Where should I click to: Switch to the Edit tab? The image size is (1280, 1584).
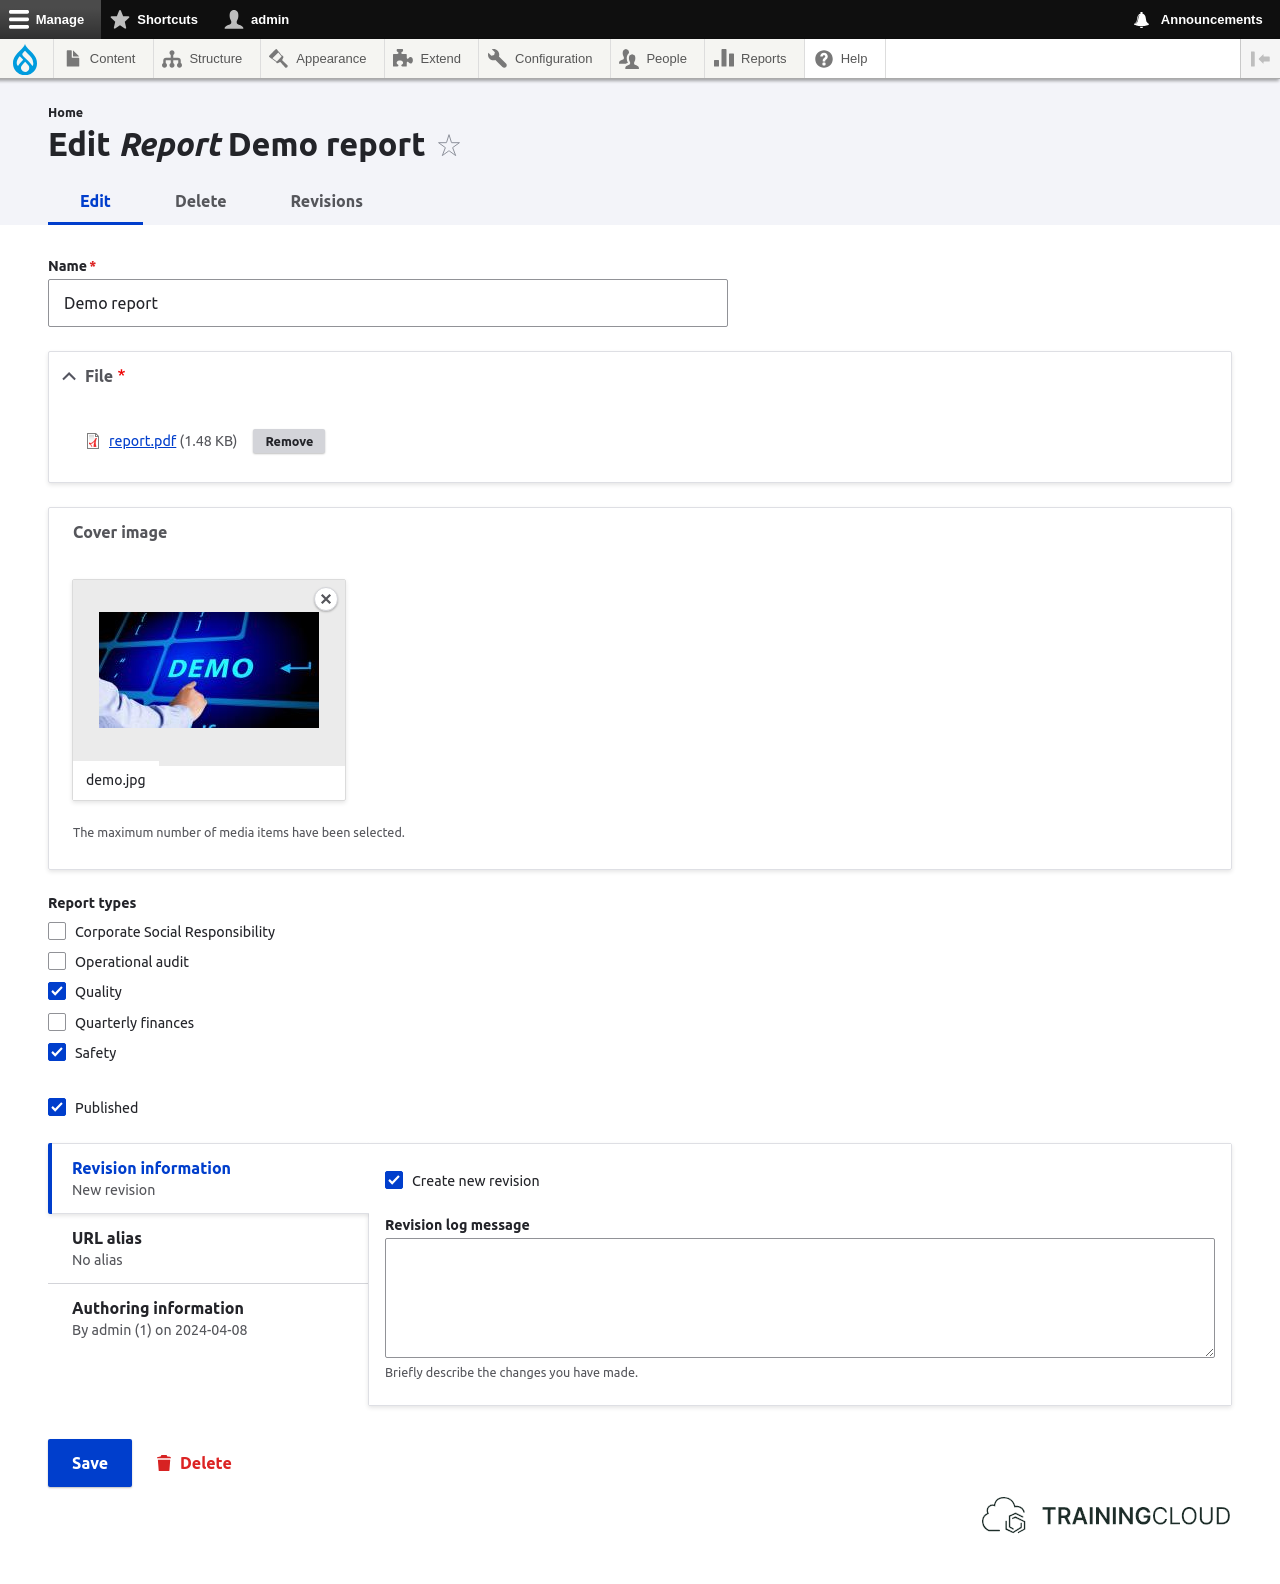(x=95, y=201)
